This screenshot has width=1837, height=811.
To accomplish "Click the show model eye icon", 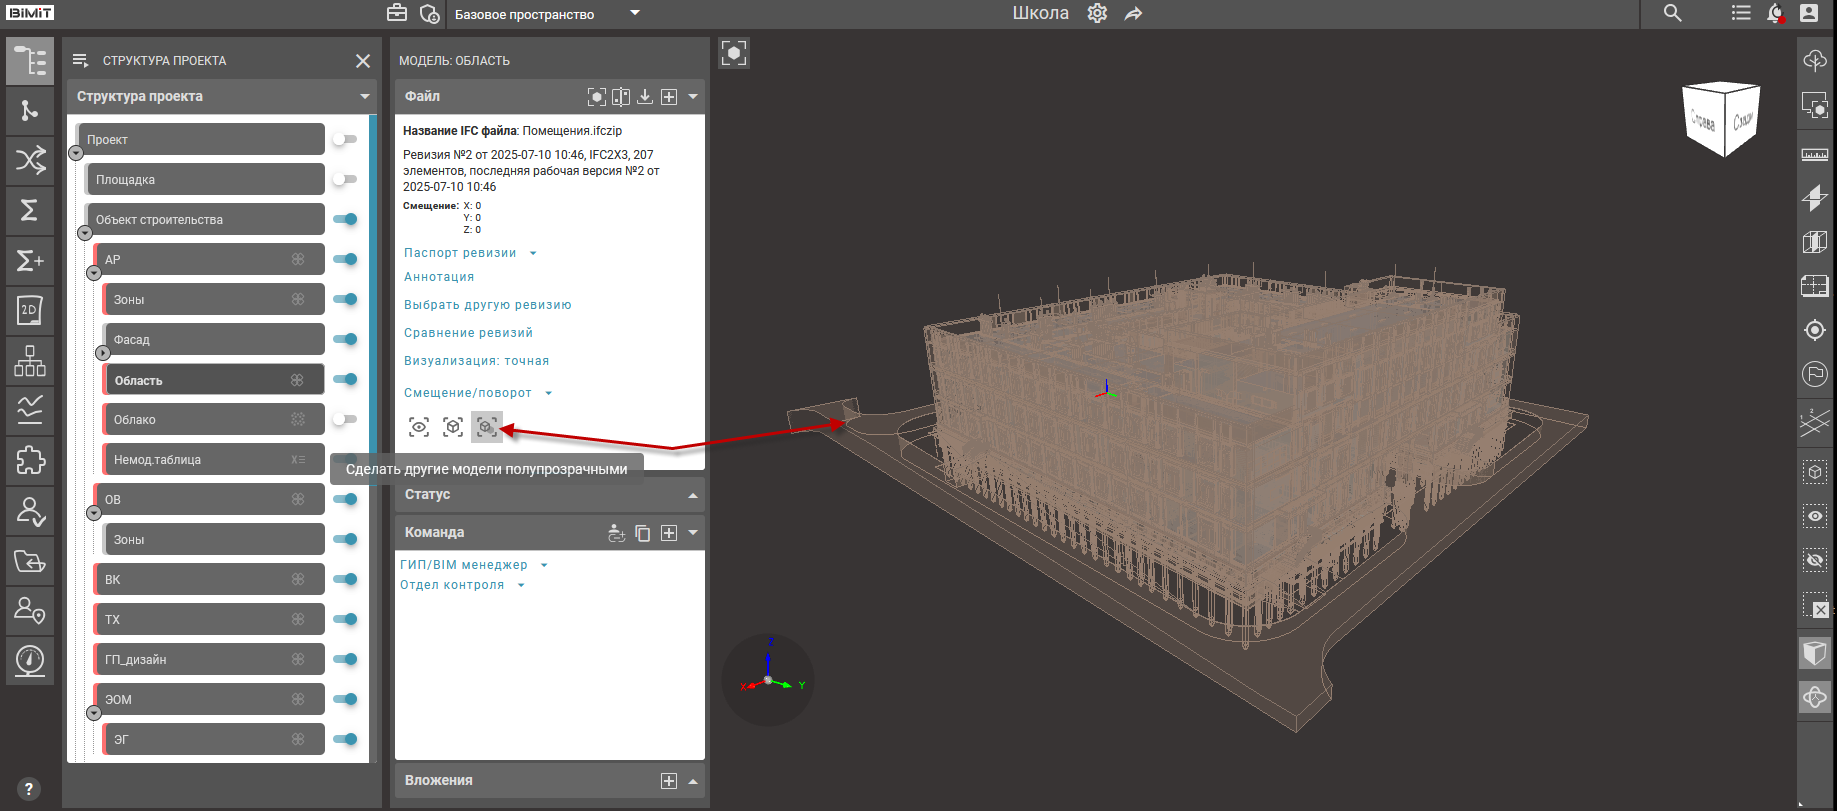I will [419, 427].
